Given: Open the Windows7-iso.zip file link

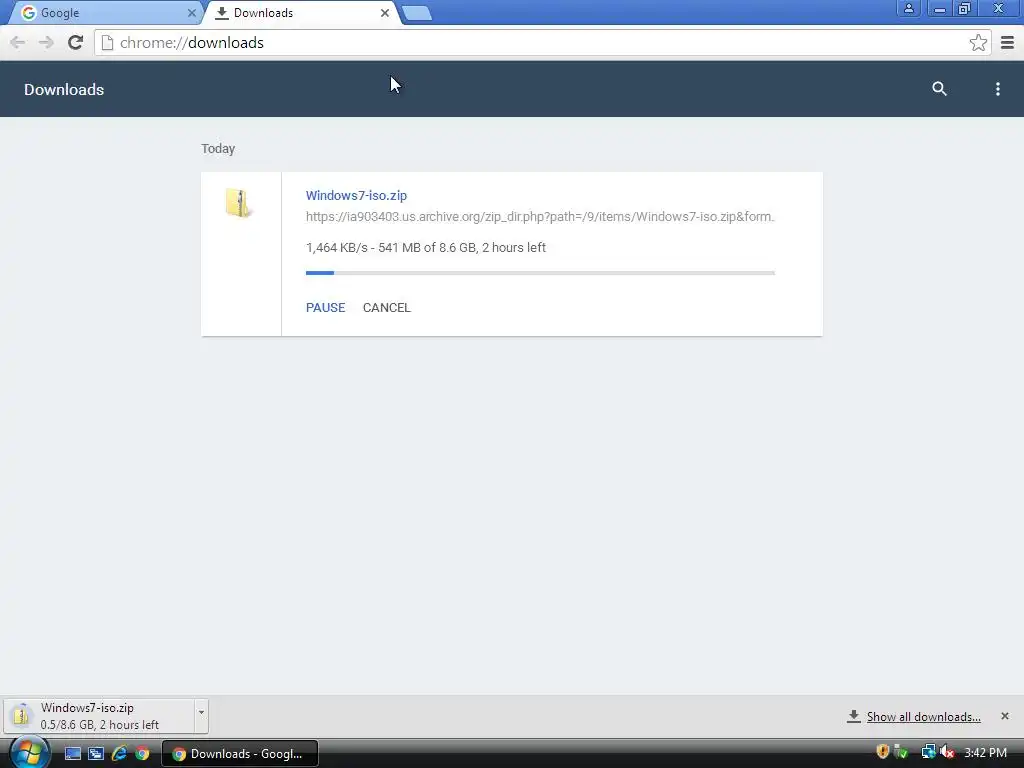Looking at the screenshot, I should 356,195.
